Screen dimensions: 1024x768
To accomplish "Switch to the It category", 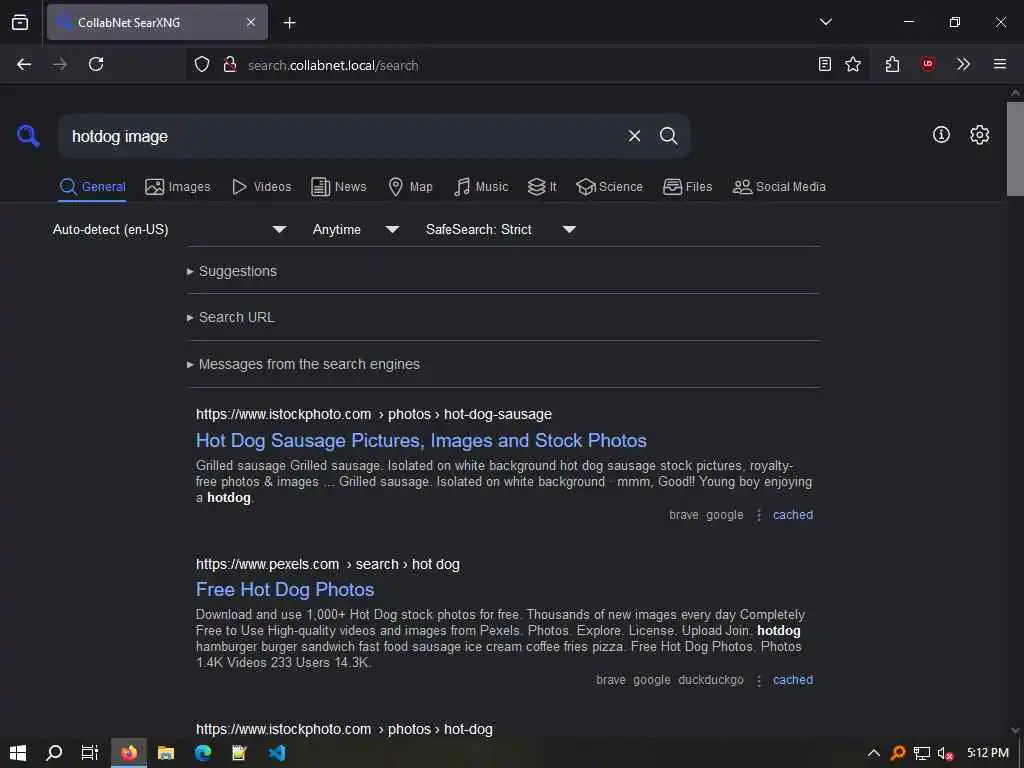I will 542,187.
